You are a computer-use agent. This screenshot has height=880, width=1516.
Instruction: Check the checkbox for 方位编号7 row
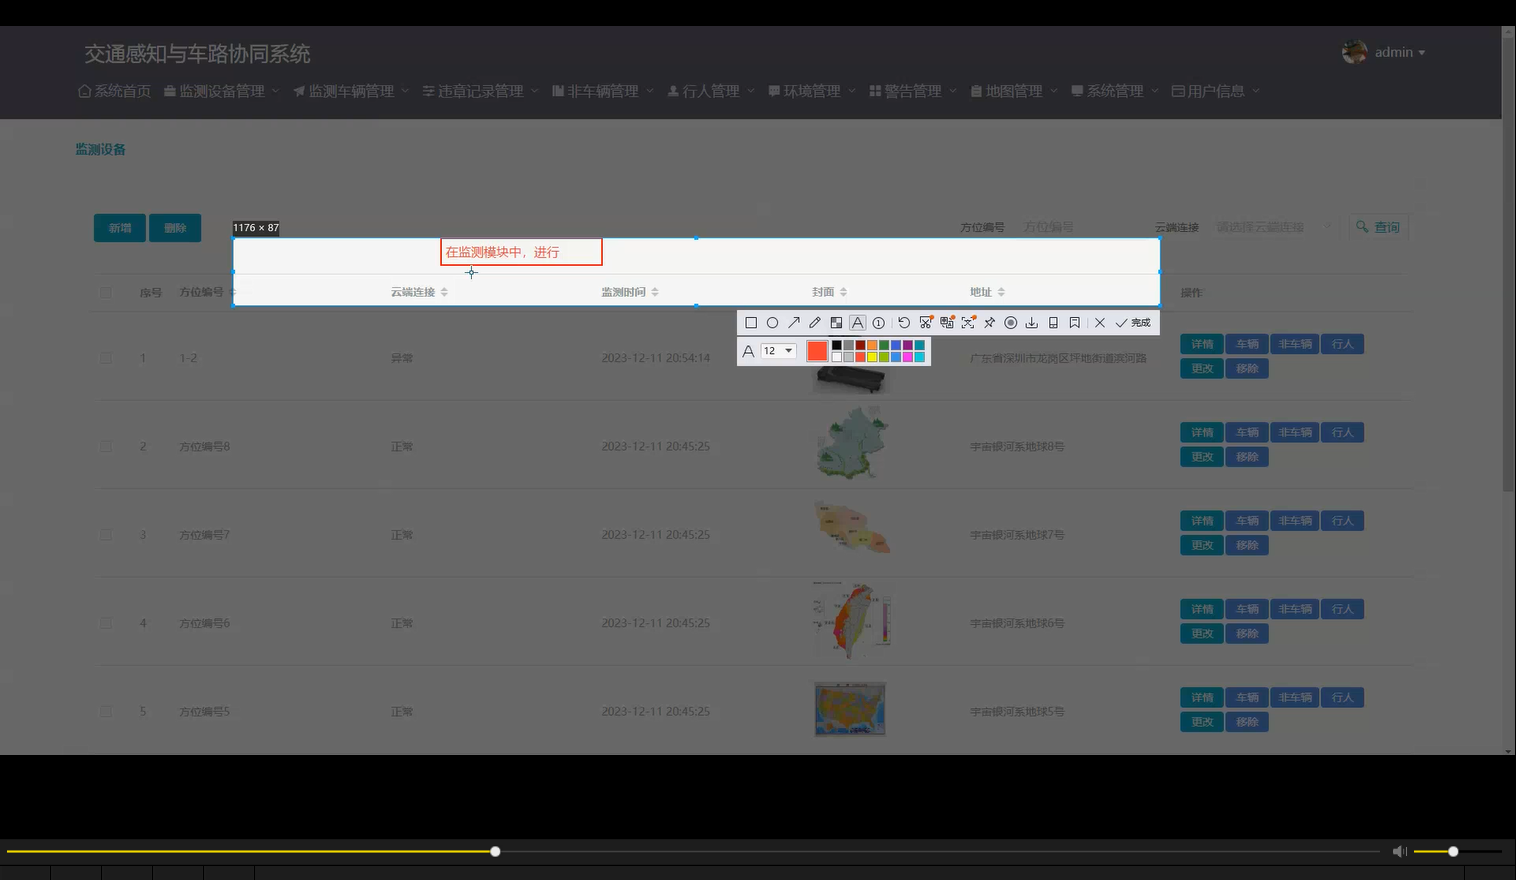tap(107, 534)
